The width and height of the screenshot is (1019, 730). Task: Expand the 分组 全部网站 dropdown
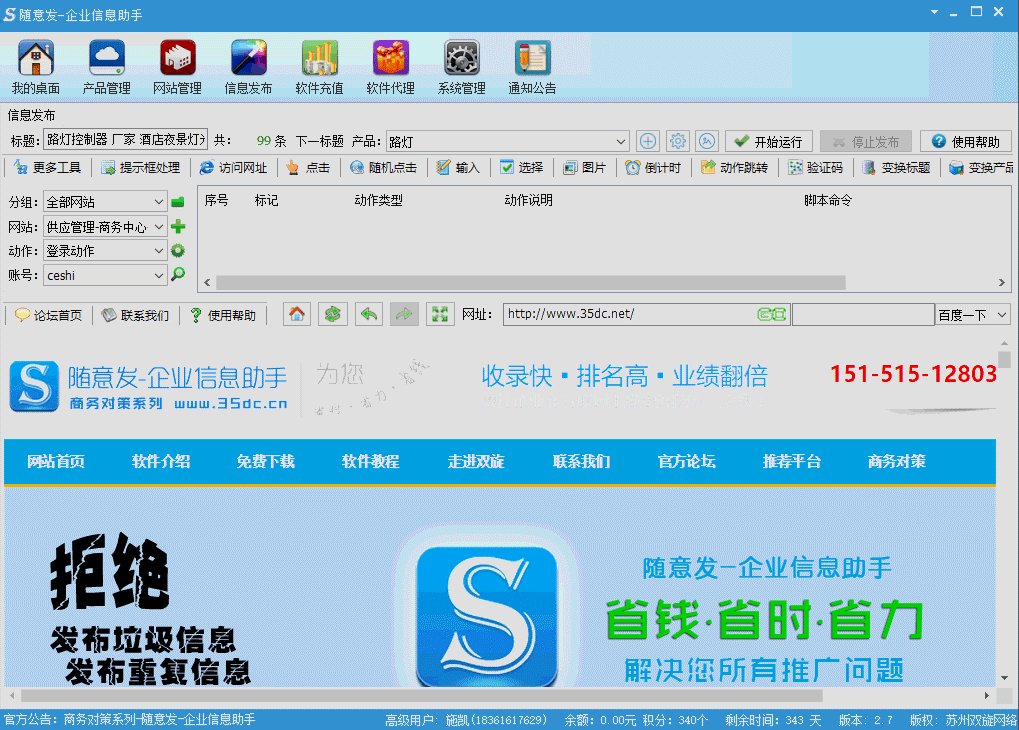click(159, 202)
